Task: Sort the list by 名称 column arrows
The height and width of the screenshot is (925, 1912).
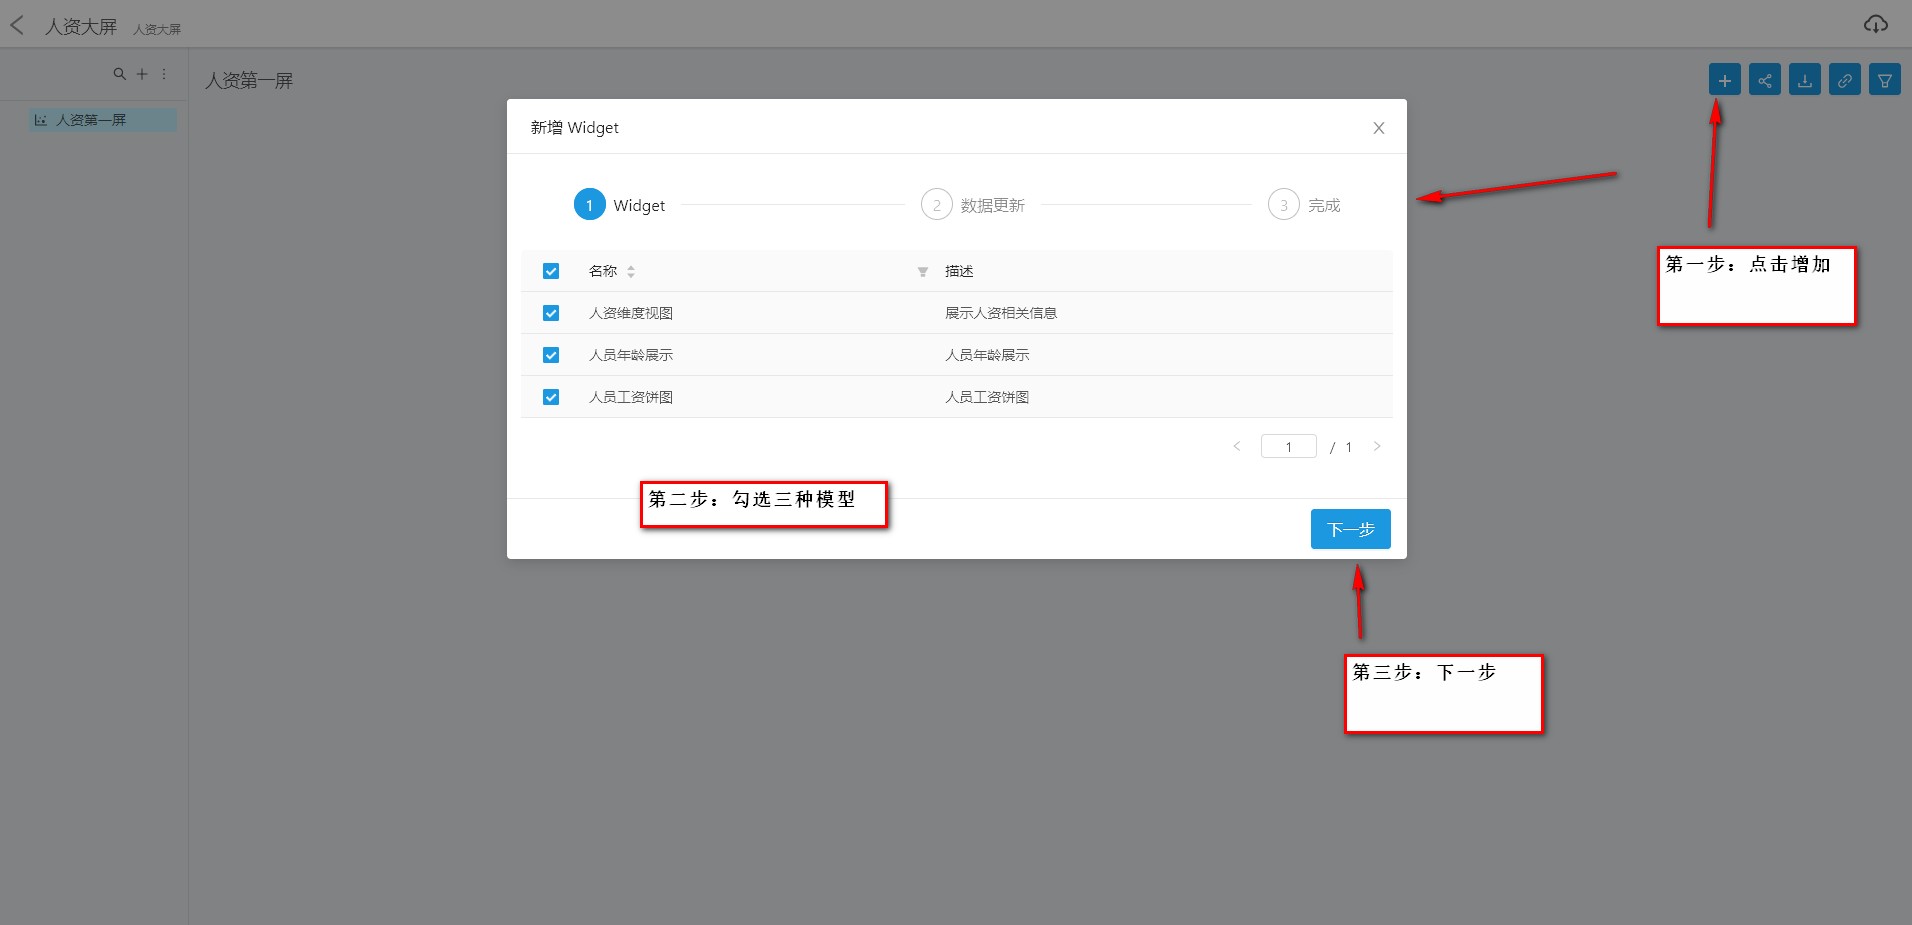Action: (631, 272)
